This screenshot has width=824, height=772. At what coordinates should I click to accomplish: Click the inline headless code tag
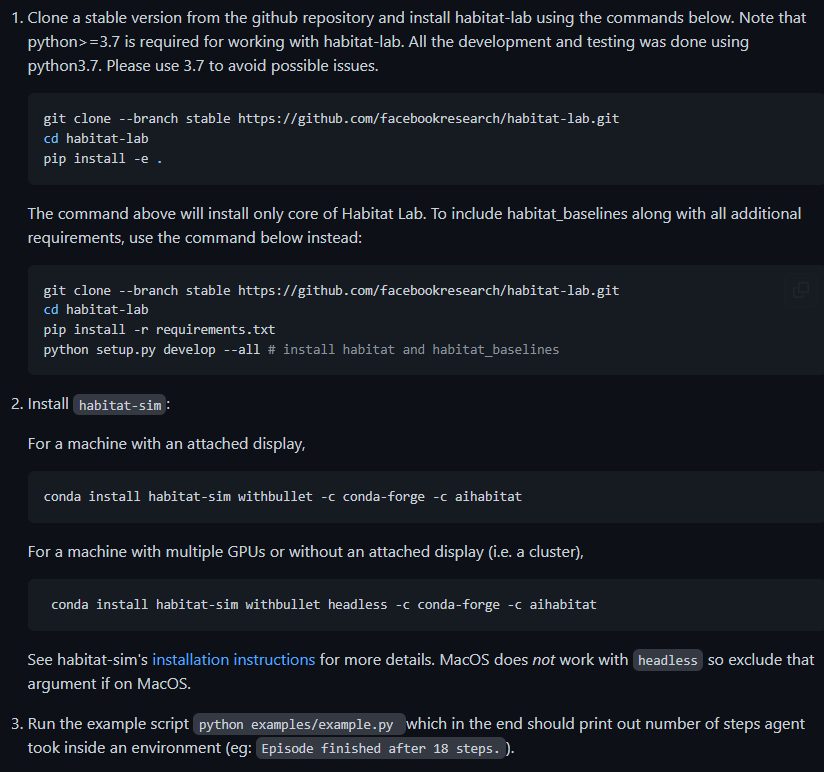667,661
